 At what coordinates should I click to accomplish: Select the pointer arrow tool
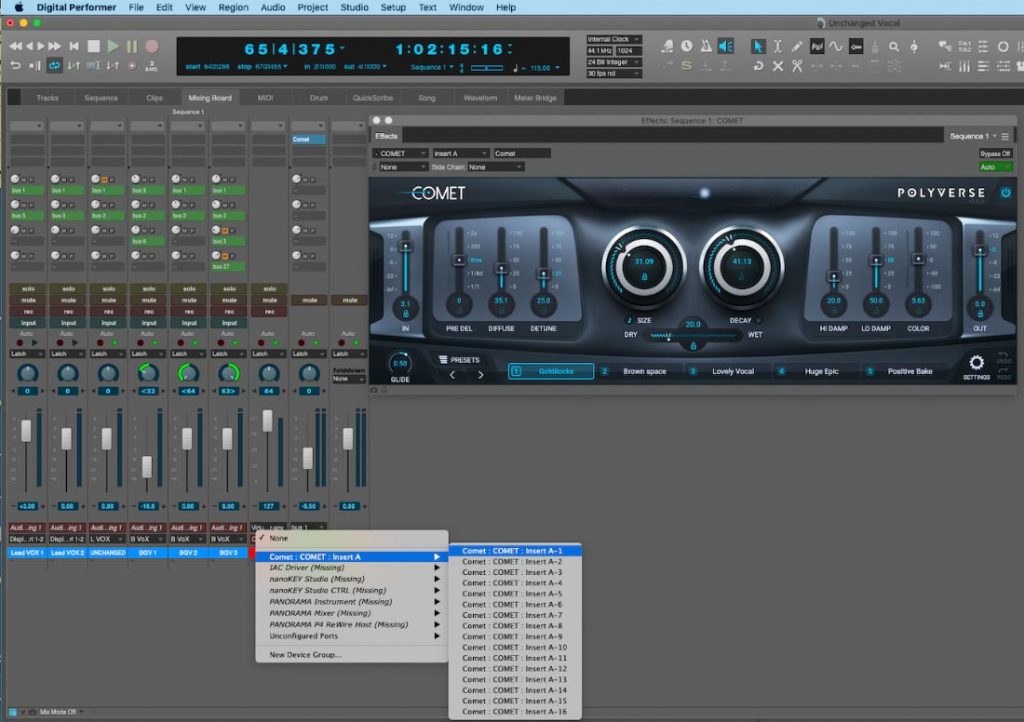tap(758, 46)
